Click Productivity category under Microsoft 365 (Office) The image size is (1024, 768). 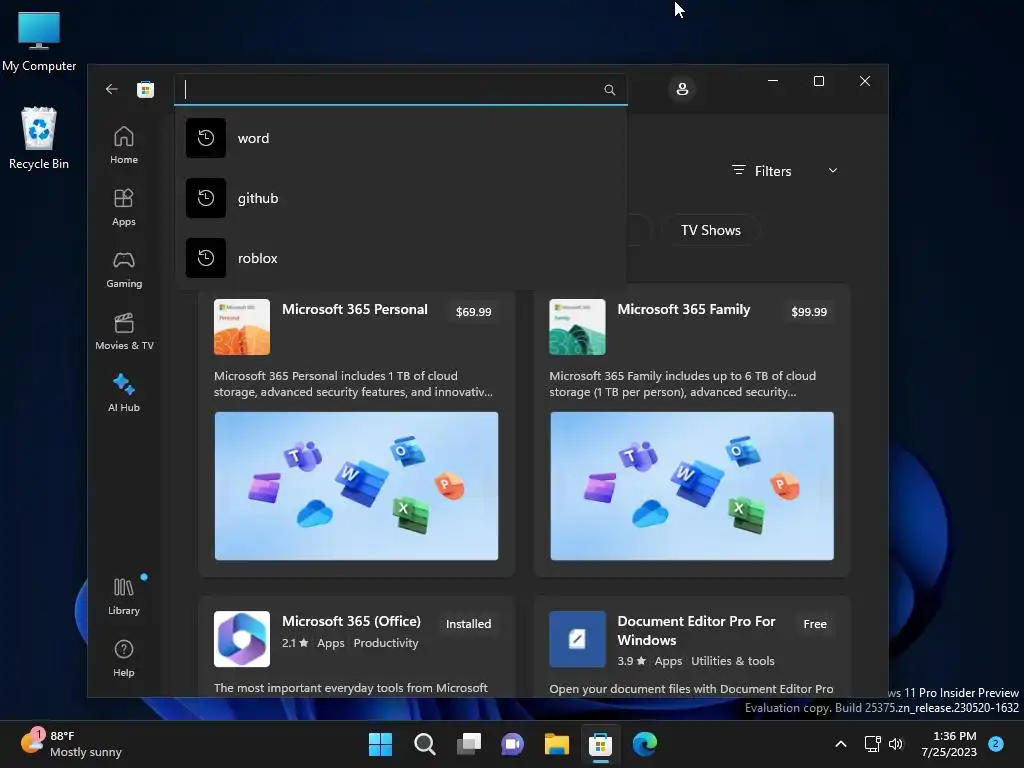click(x=386, y=643)
